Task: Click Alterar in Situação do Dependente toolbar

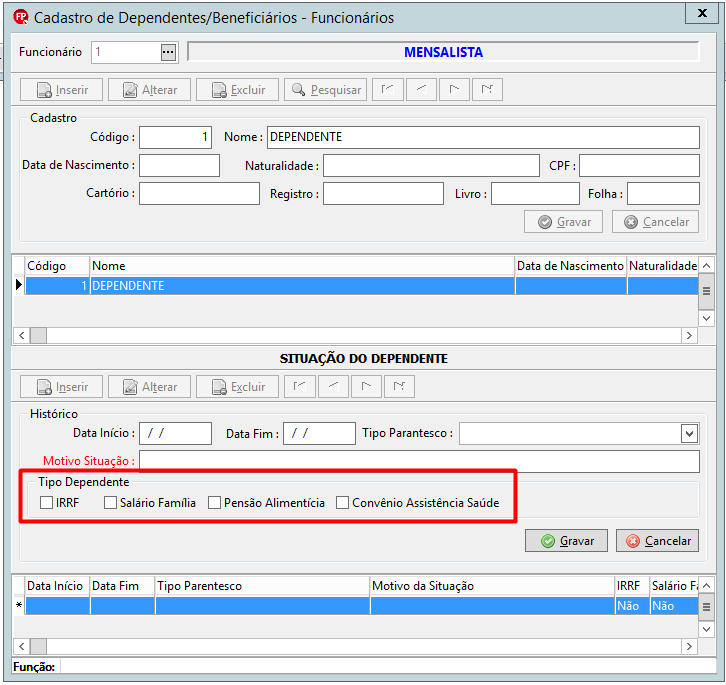Action: pos(150,387)
